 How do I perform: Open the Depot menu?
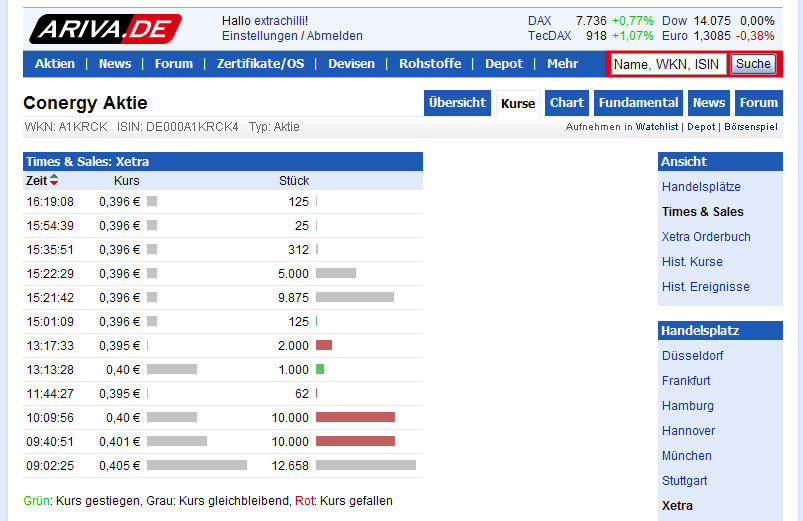pyautogui.click(x=504, y=64)
